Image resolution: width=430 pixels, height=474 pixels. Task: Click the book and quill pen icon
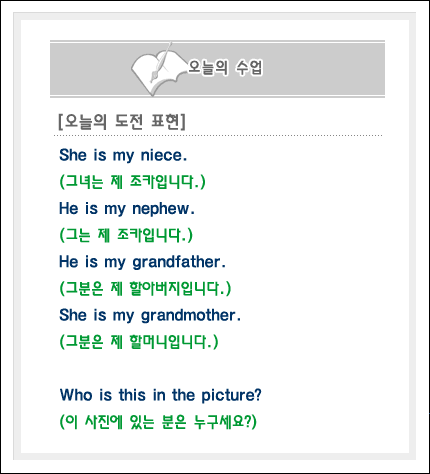point(158,69)
